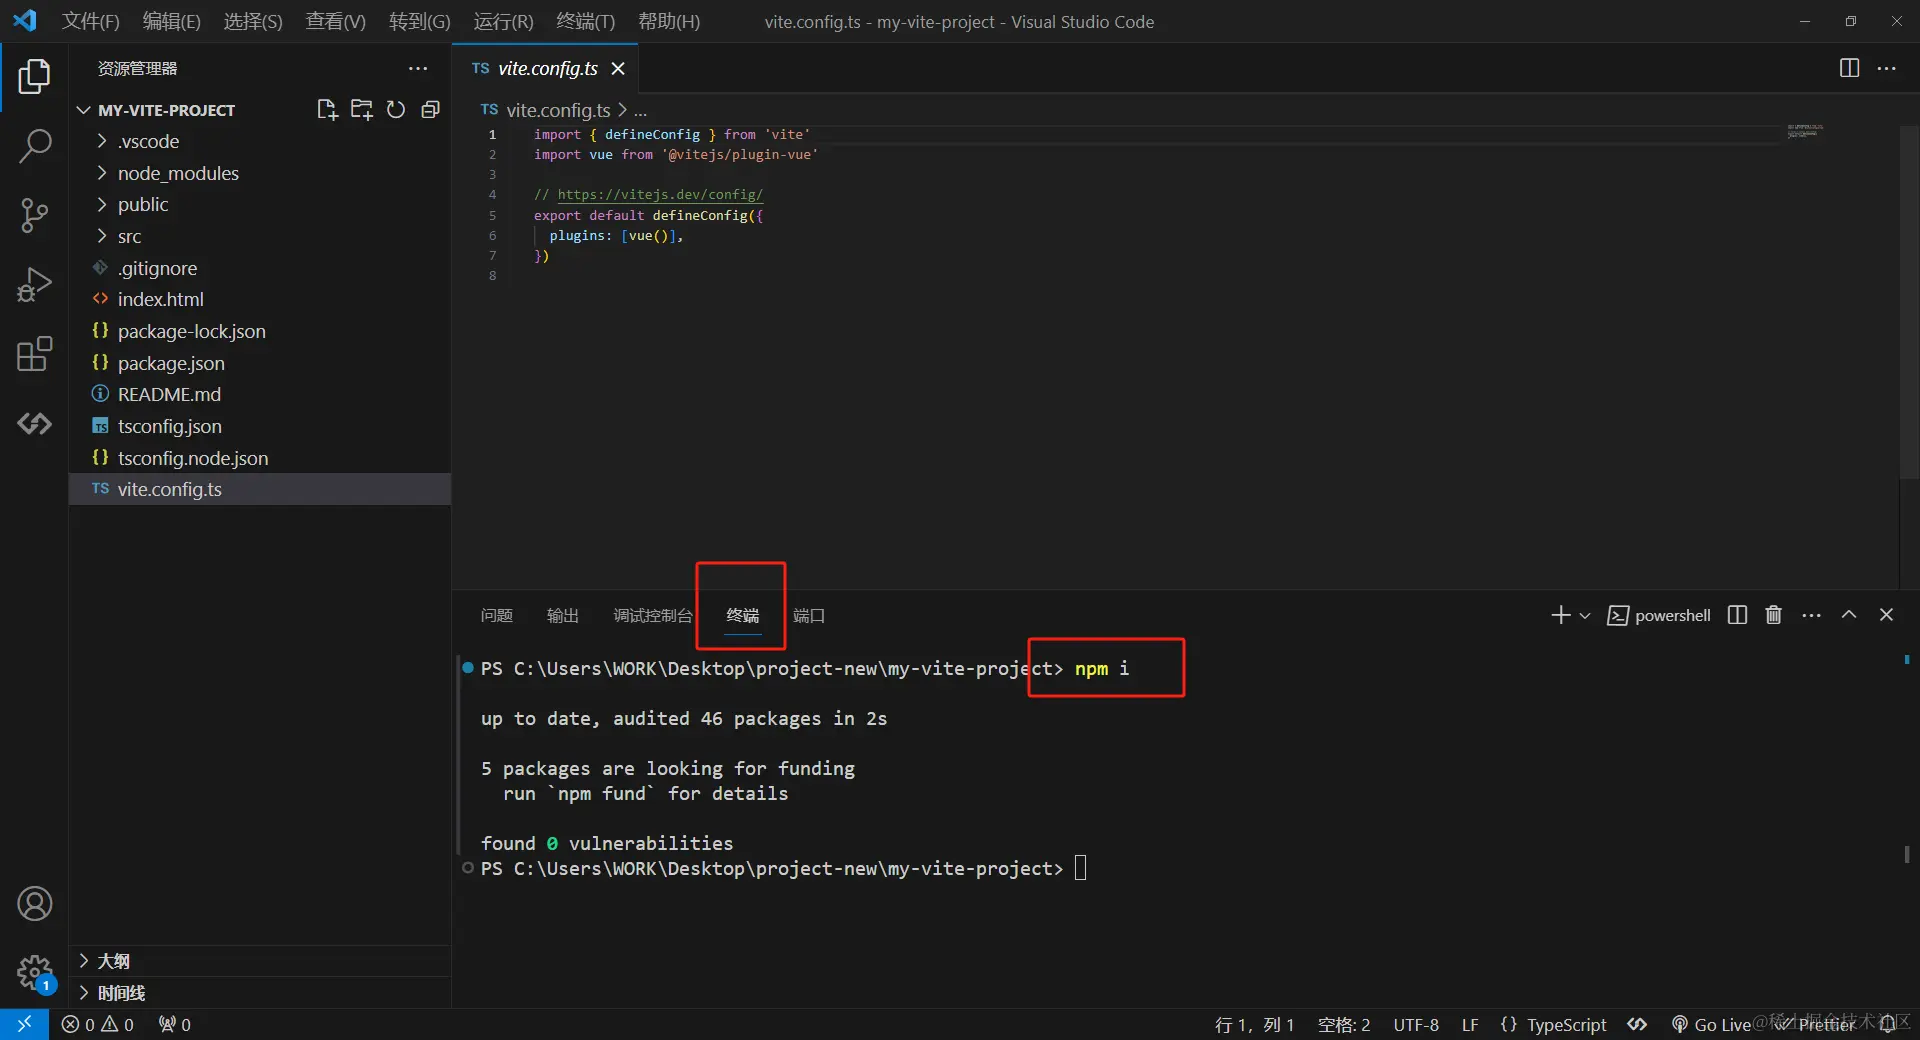Close the bottom panel
The image size is (1920, 1040).
coord(1886,615)
